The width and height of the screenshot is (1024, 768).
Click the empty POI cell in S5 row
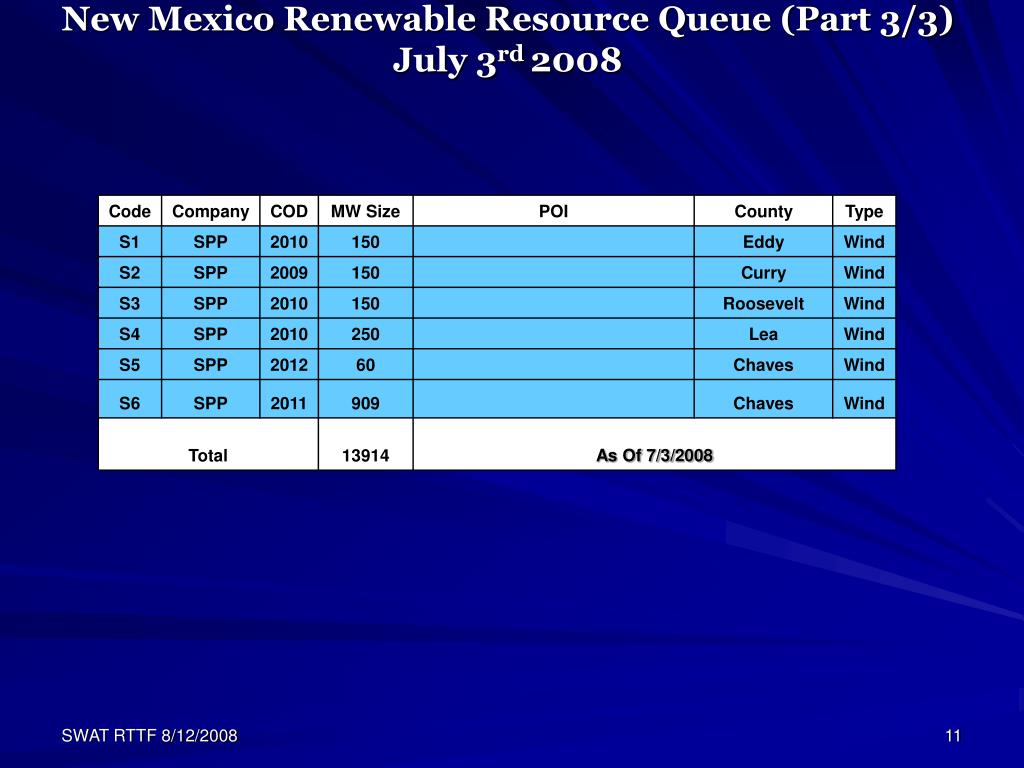[553, 364]
